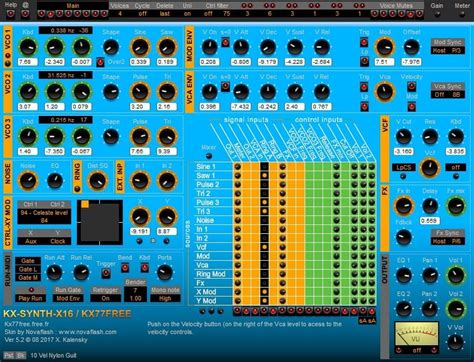Click the Pst button at bottom left
The width and height of the screenshot is (474, 362).
(x=9, y=356)
